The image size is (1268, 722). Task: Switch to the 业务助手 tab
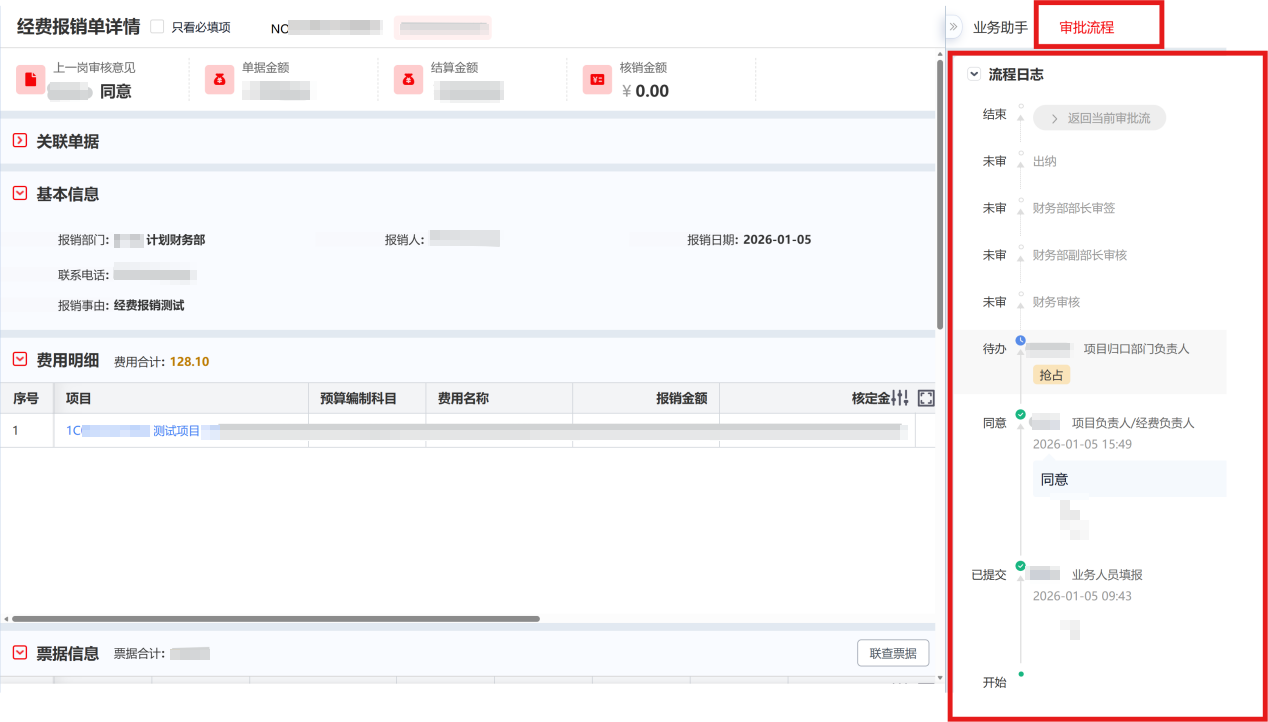(x=1000, y=27)
